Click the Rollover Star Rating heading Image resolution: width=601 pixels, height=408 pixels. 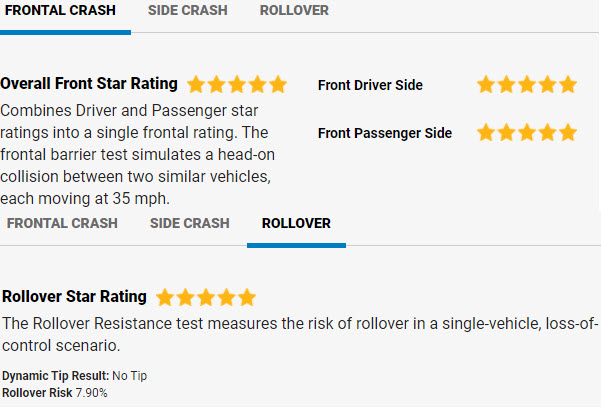75,297
